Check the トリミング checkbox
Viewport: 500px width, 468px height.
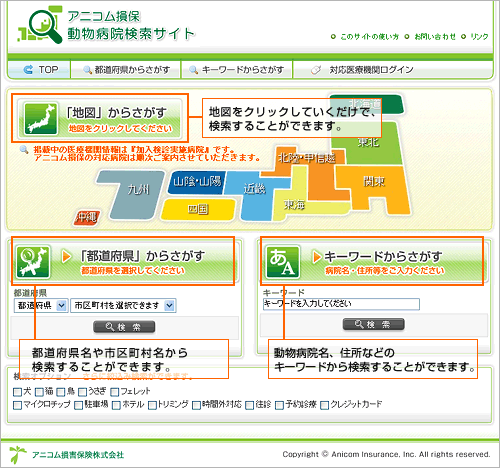point(153,405)
